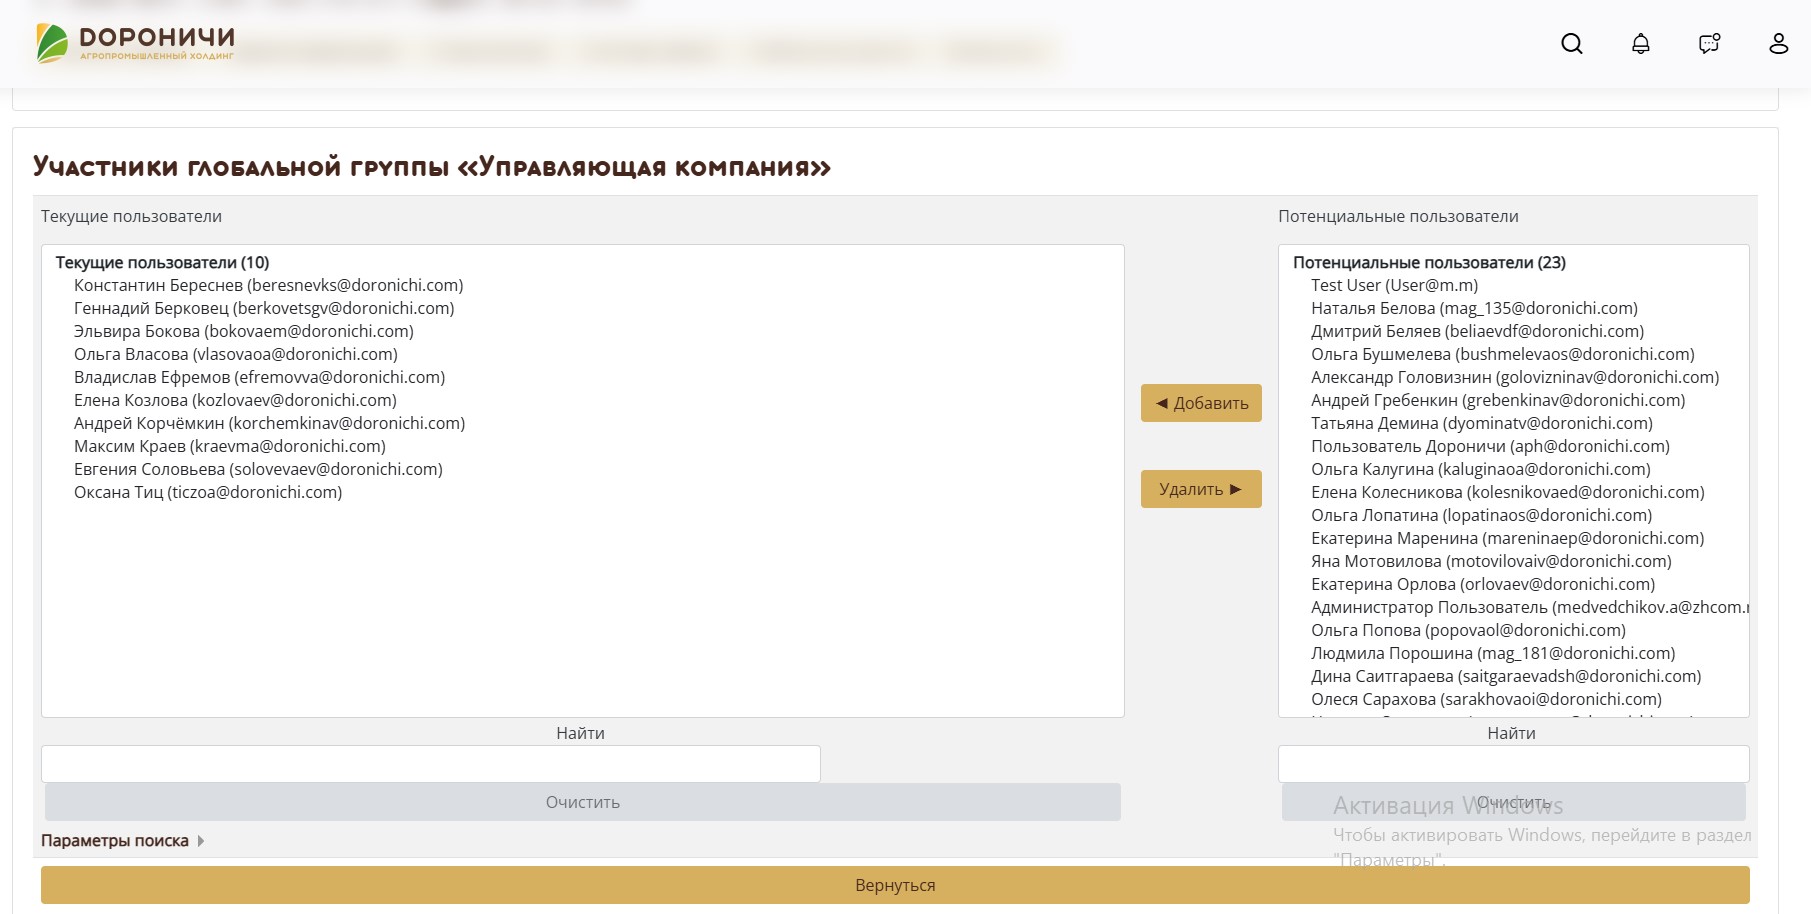
Task: Select Константин Береснев in current users
Action: pos(268,285)
